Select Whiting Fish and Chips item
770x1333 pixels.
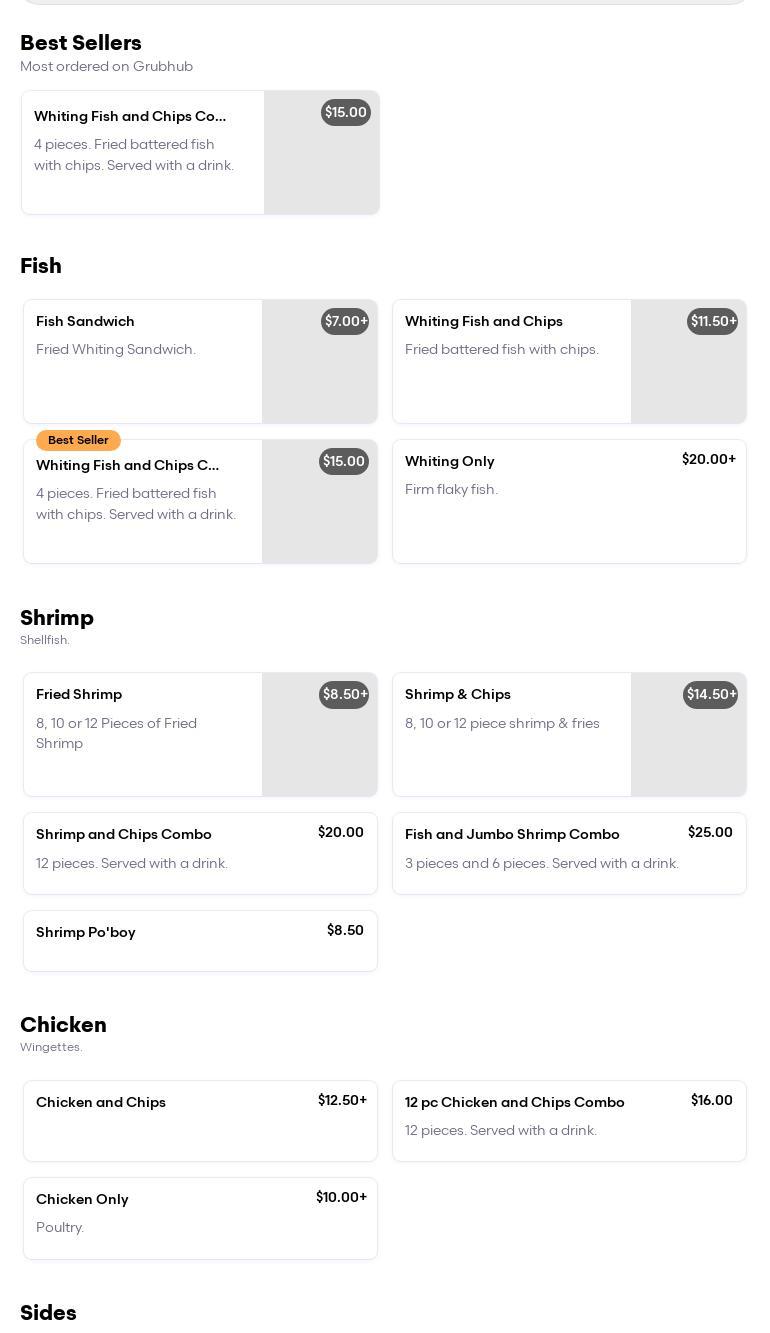tap(484, 322)
